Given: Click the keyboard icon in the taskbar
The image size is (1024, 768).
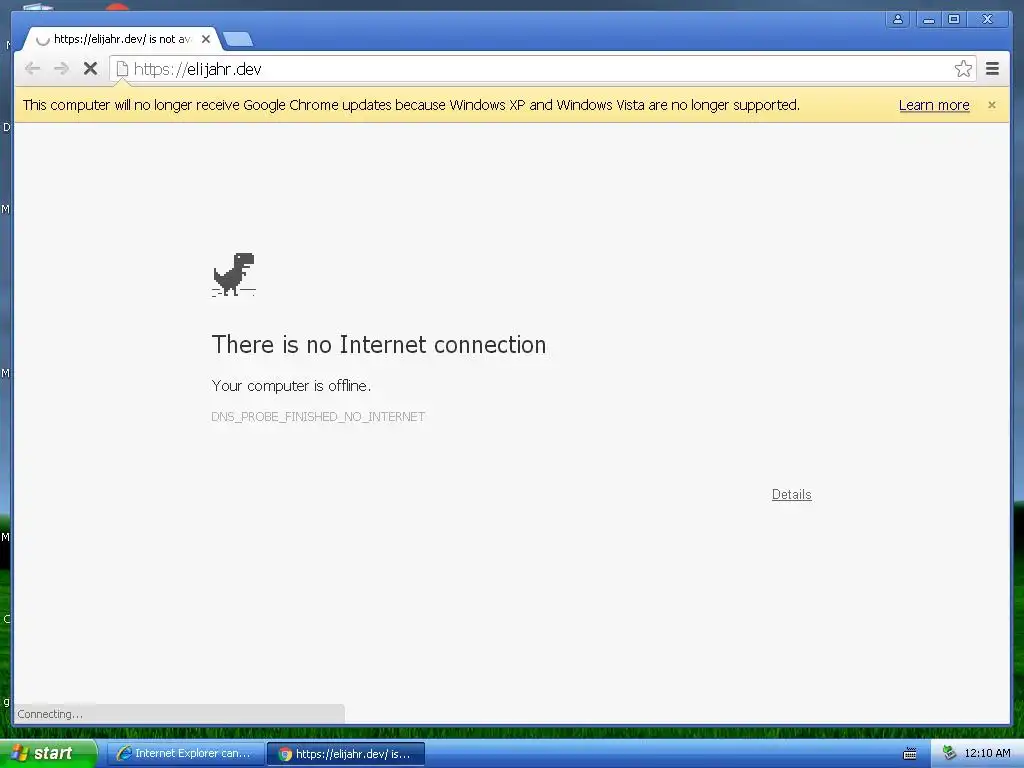Looking at the screenshot, I should [x=909, y=754].
